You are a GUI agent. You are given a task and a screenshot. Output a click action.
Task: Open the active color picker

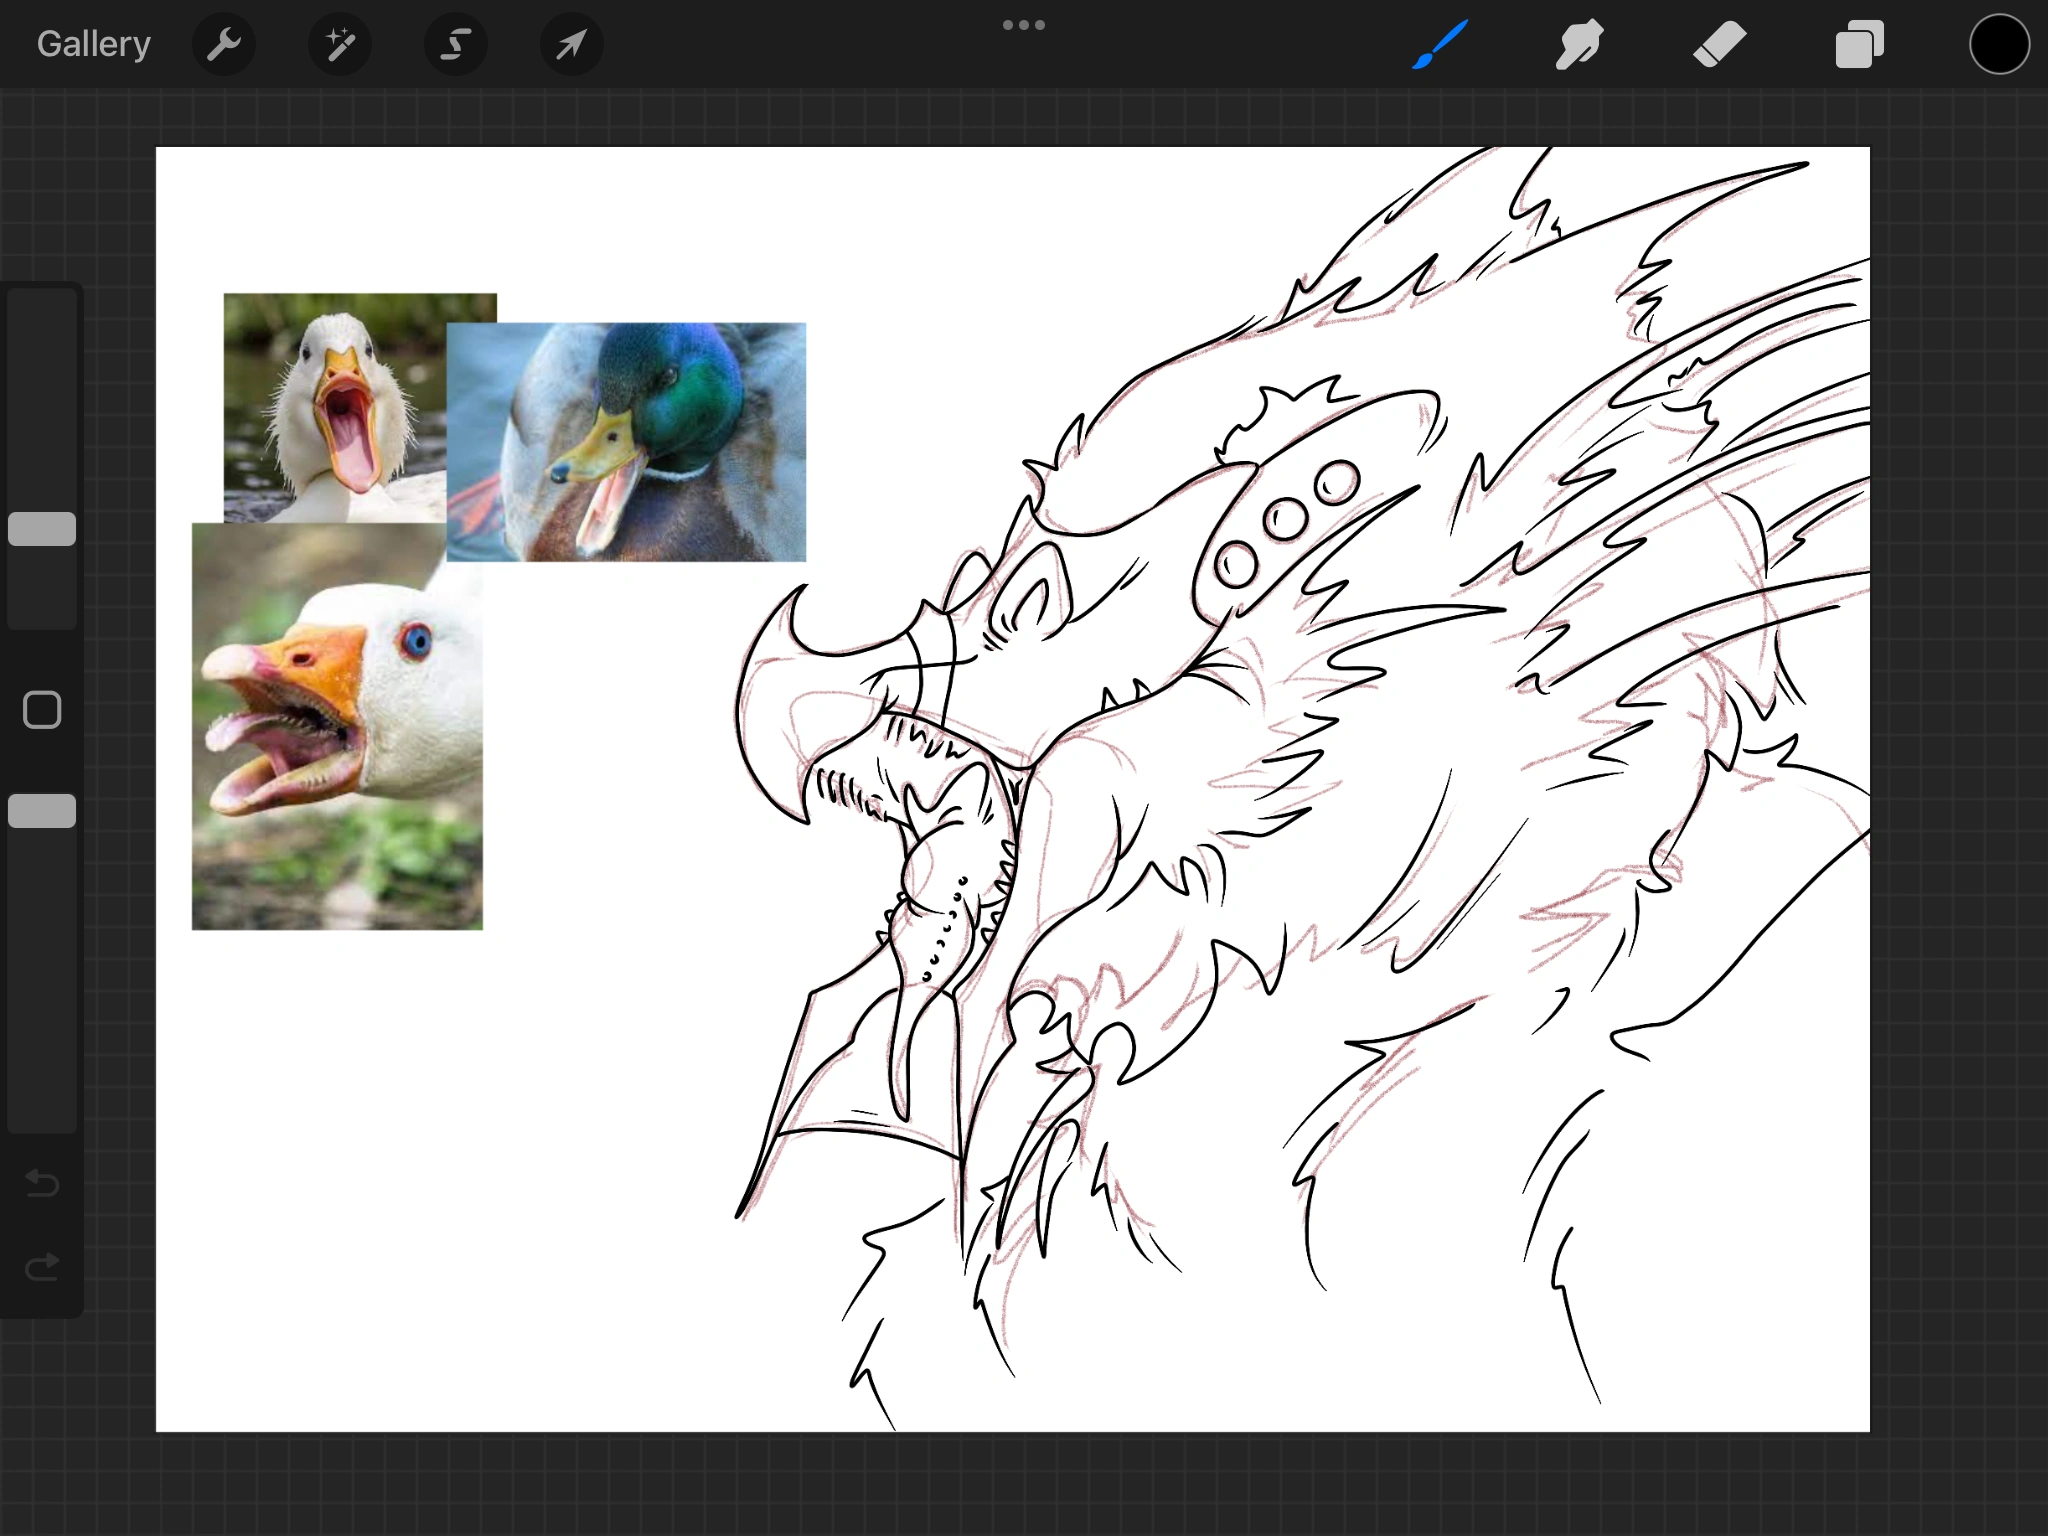point(1998,43)
